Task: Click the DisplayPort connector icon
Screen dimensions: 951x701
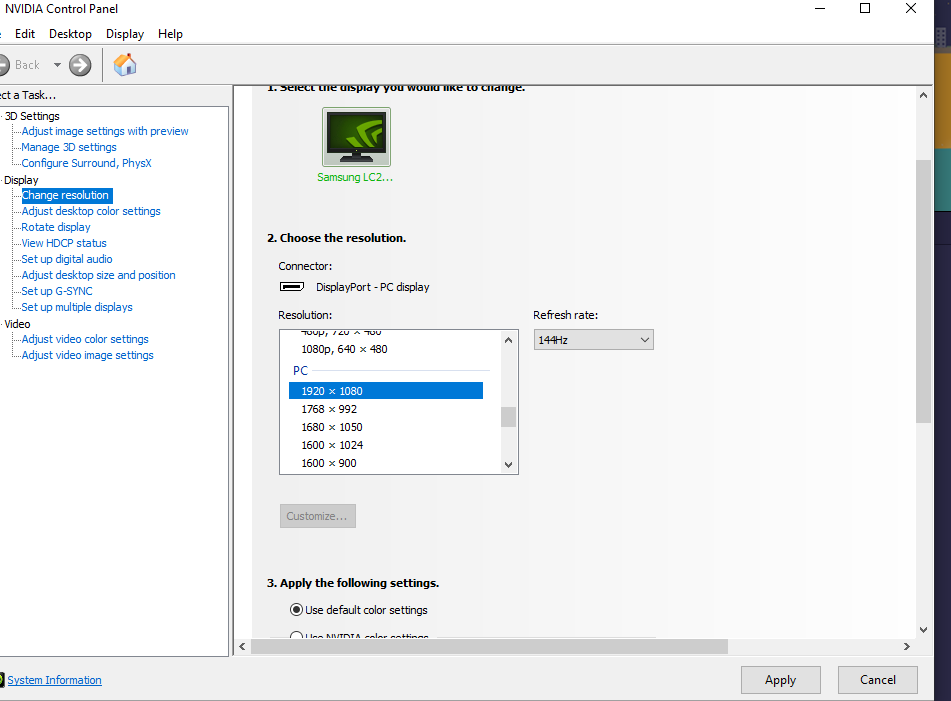Action: 292,287
